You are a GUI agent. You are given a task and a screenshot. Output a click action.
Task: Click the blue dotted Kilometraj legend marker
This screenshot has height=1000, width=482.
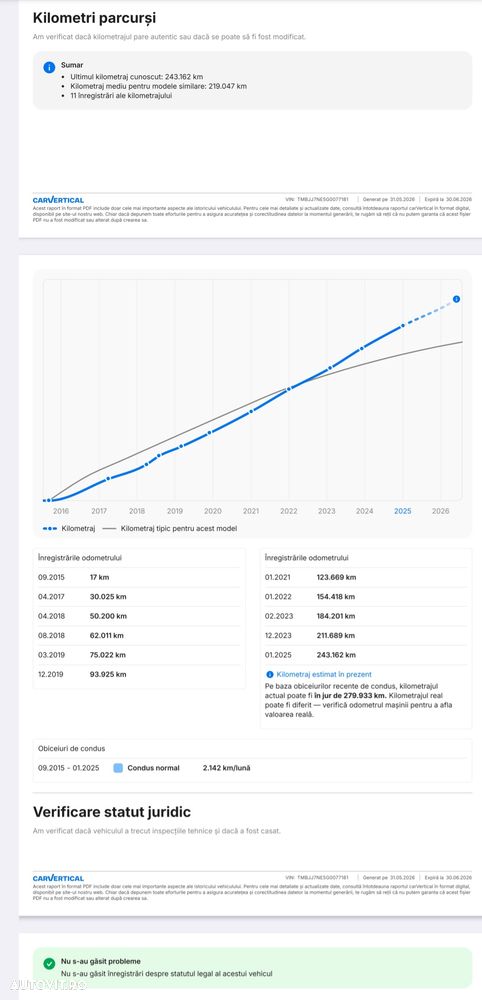coord(50,529)
